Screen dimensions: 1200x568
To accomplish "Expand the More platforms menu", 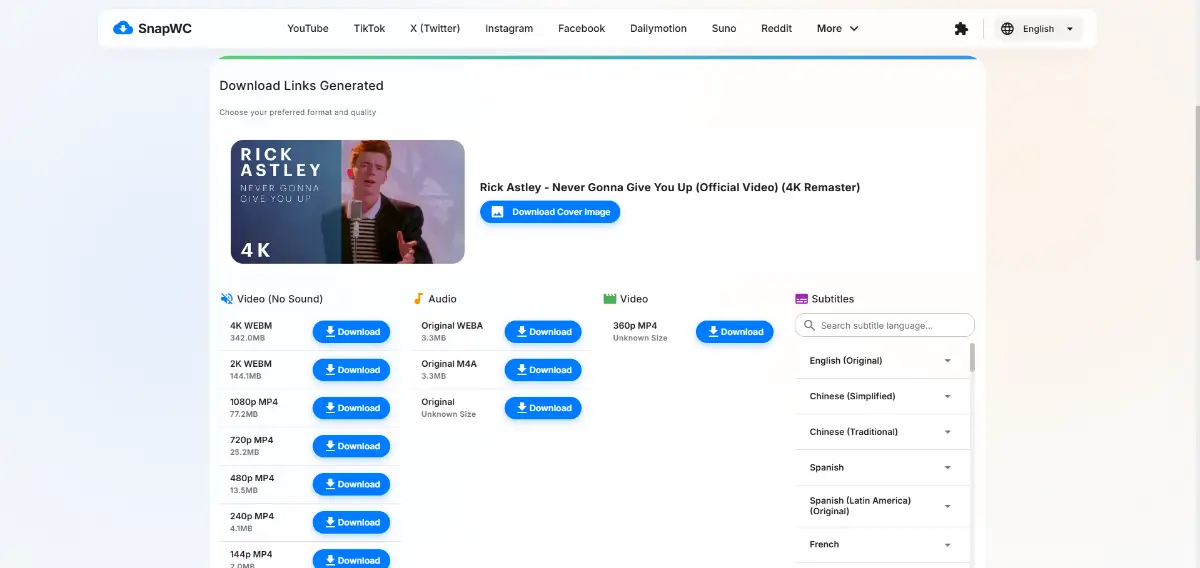I will pos(837,29).
